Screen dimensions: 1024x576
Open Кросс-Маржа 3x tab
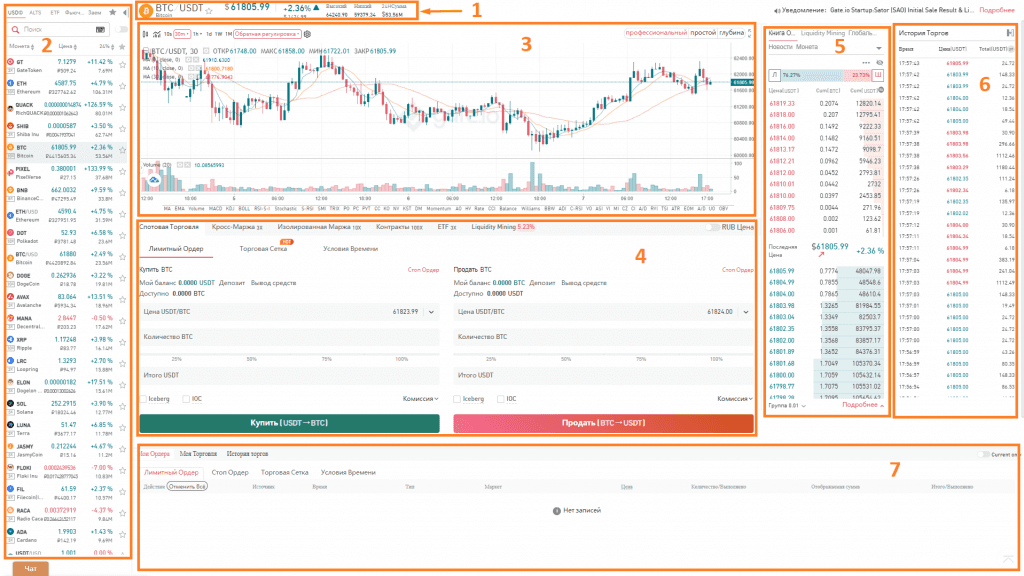point(237,227)
